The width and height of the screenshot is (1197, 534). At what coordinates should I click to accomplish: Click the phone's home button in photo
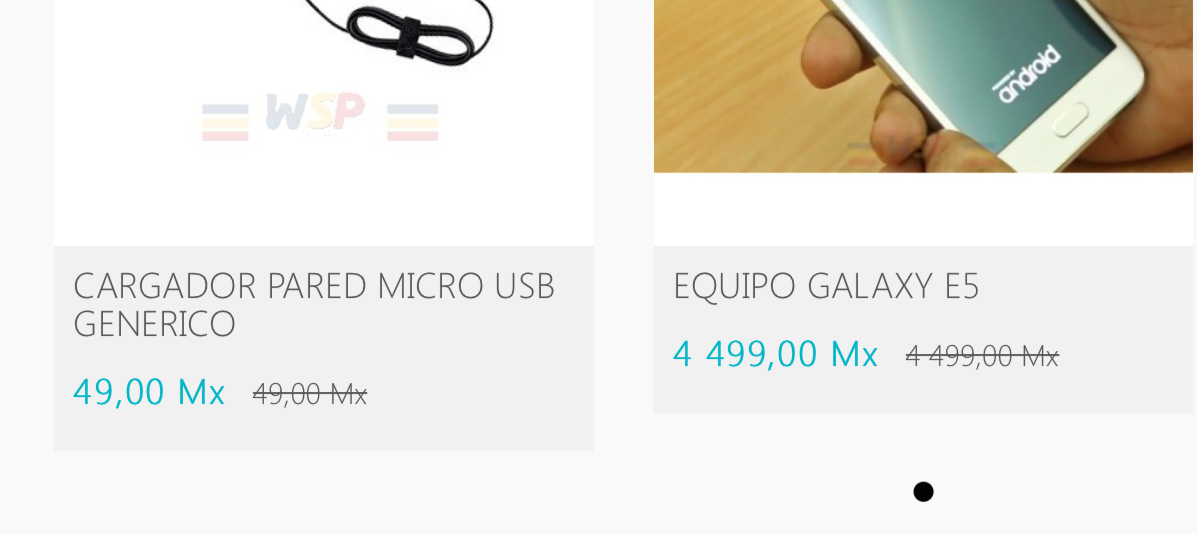point(1069,119)
